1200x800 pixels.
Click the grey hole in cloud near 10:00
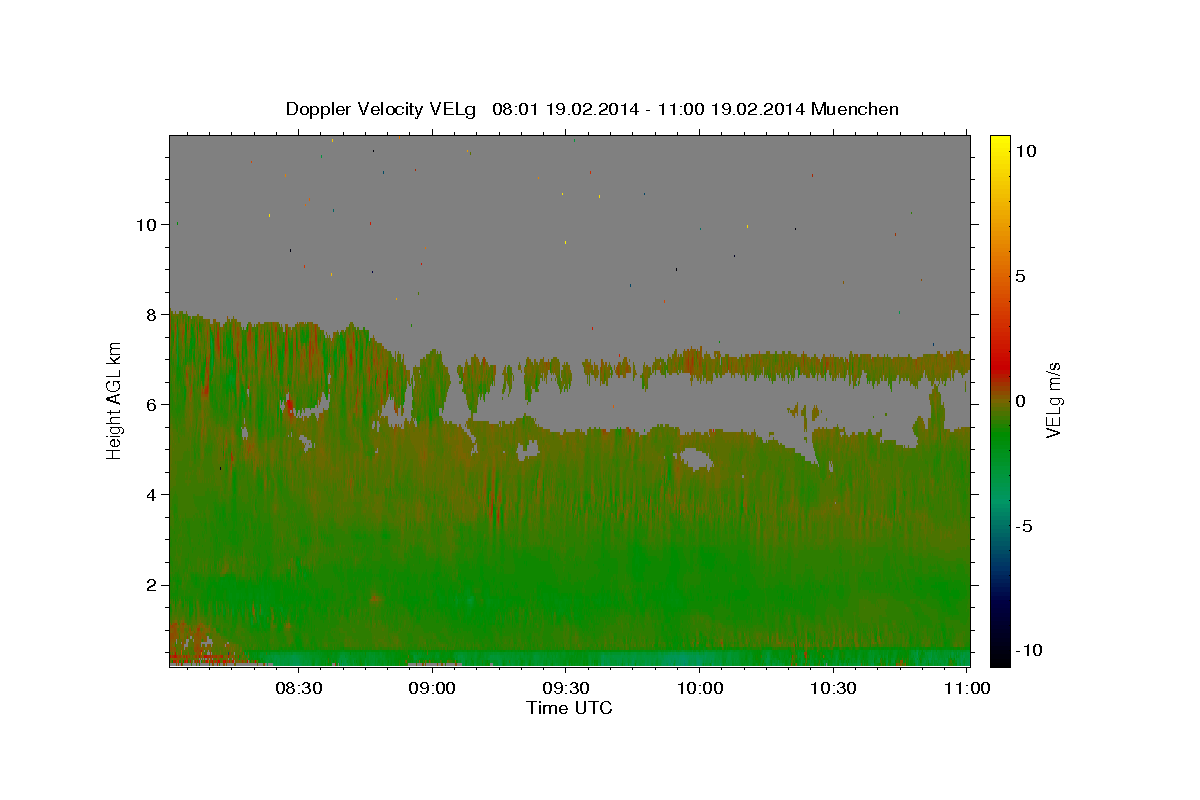point(696,459)
